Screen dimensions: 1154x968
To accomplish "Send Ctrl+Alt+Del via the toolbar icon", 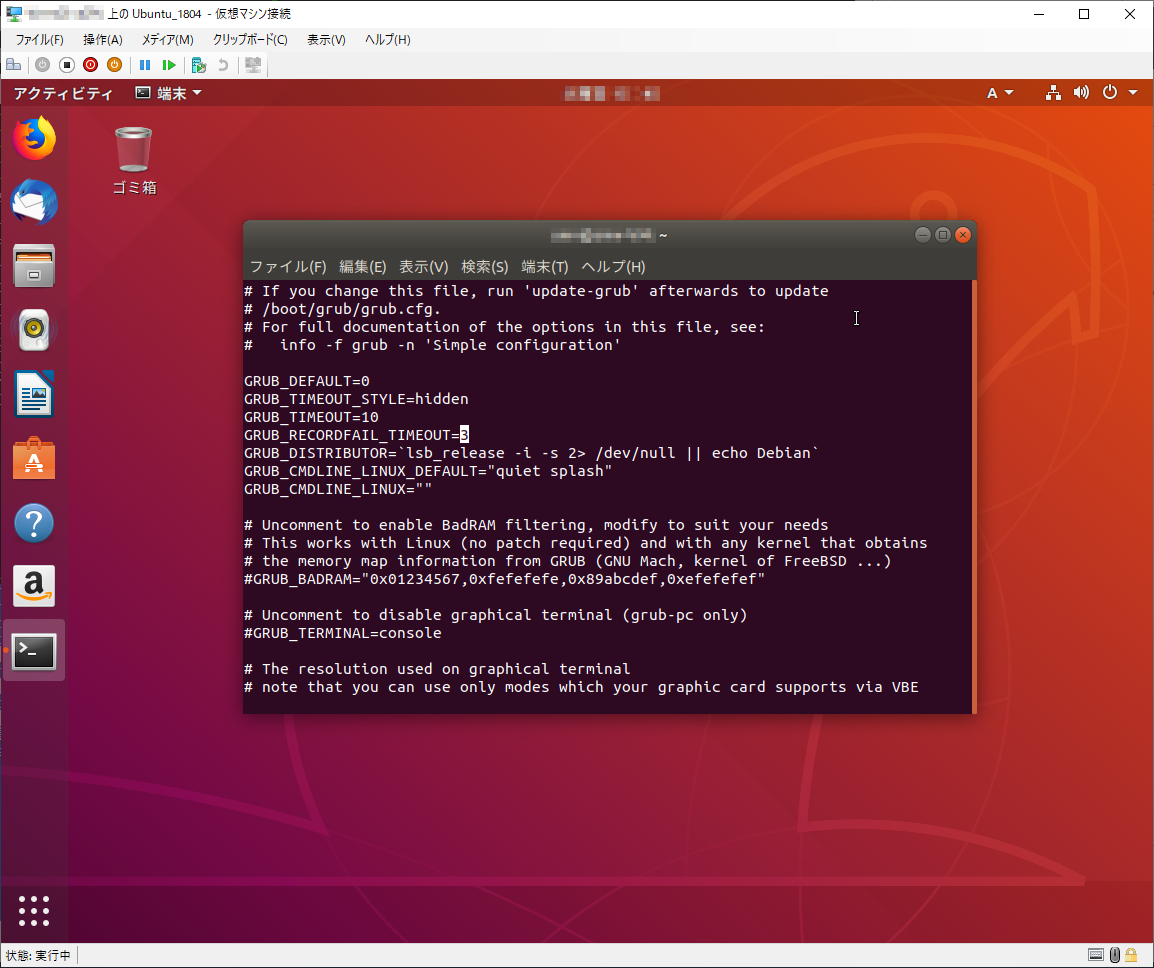I will [13, 64].
